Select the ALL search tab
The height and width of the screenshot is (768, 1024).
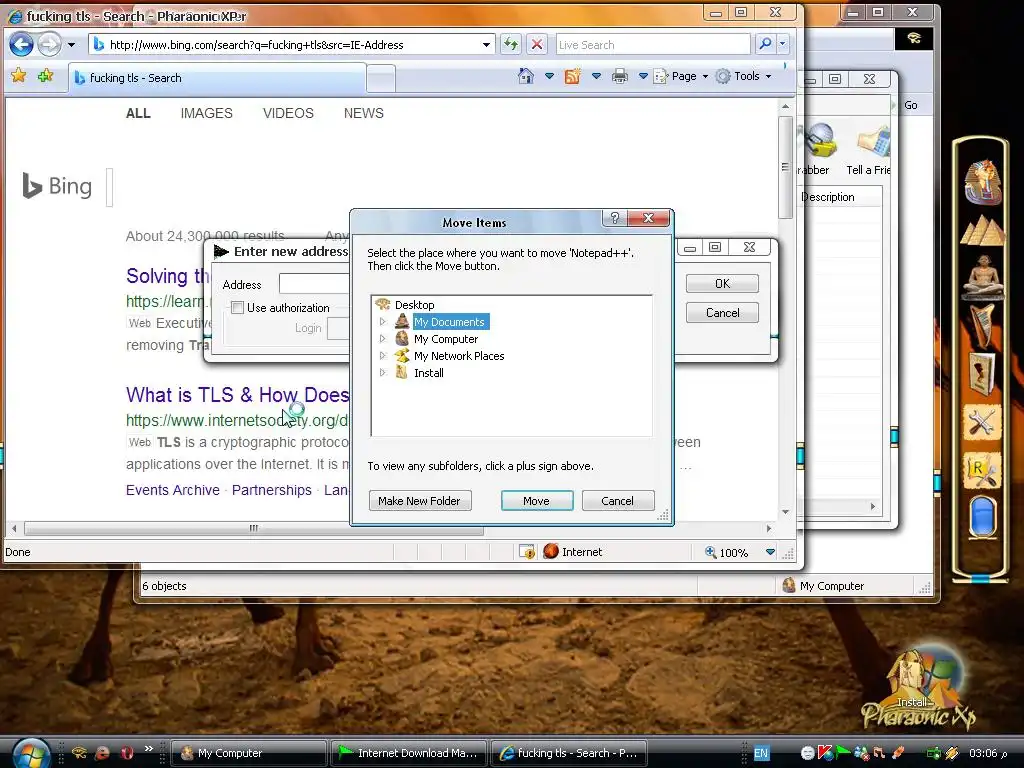[x=138, y=113]
